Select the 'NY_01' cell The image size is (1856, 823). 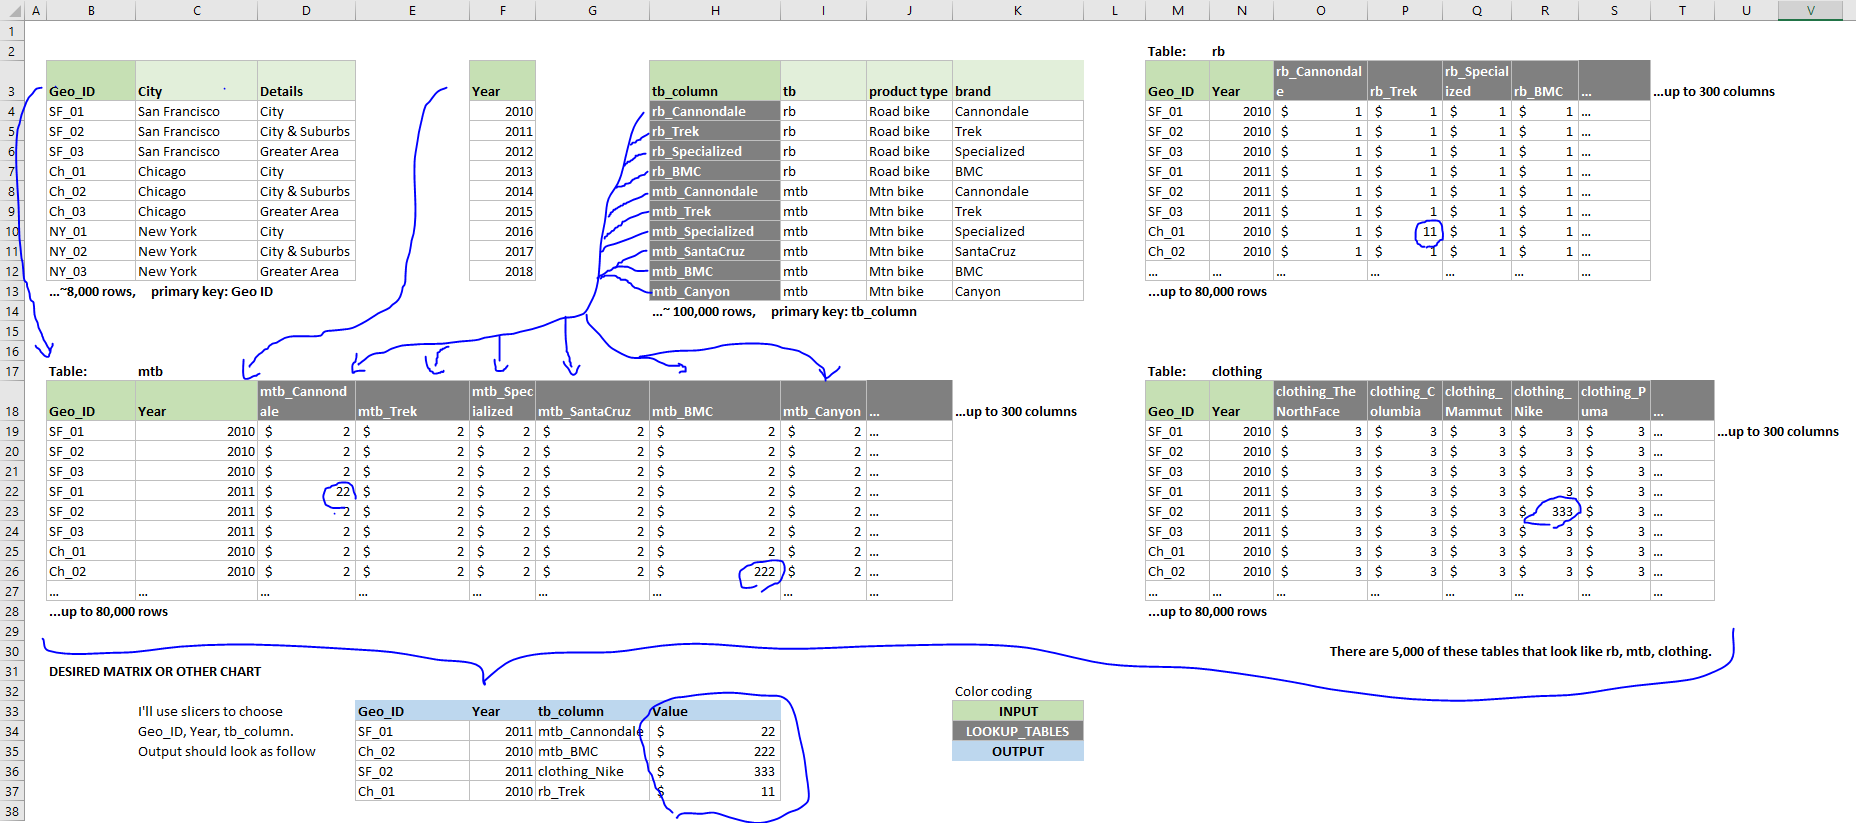click(91, 231)
